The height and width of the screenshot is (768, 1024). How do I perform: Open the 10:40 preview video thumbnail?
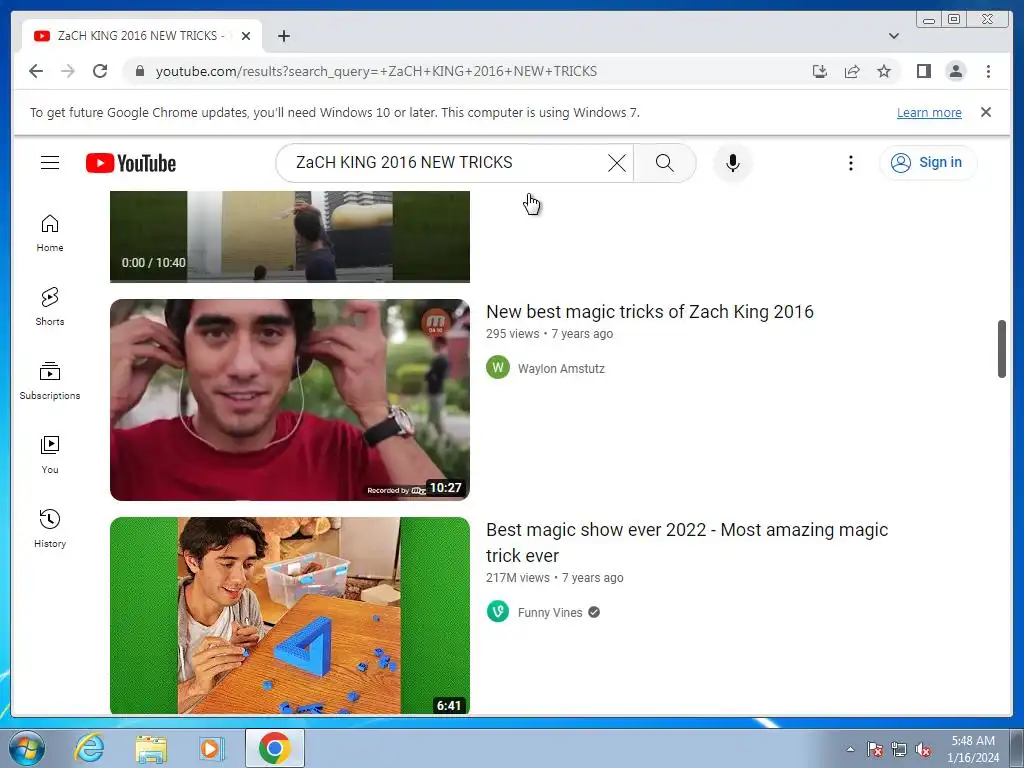click(290, 236)
